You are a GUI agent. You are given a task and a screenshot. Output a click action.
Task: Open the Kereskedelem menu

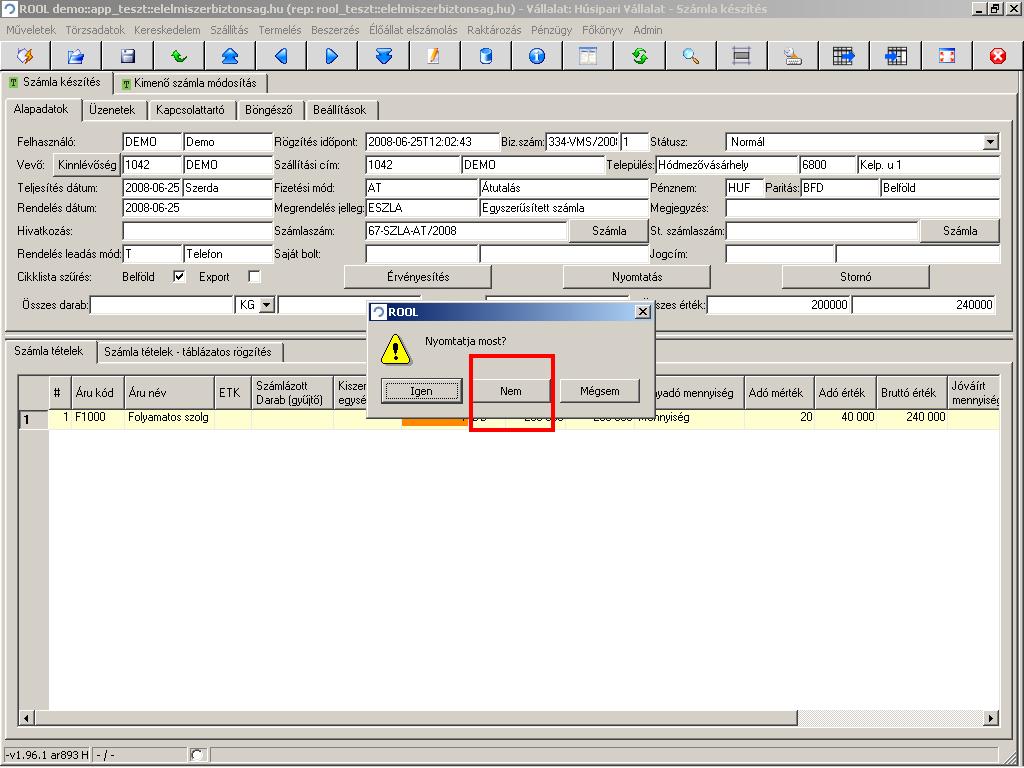[x=167, y=30]
